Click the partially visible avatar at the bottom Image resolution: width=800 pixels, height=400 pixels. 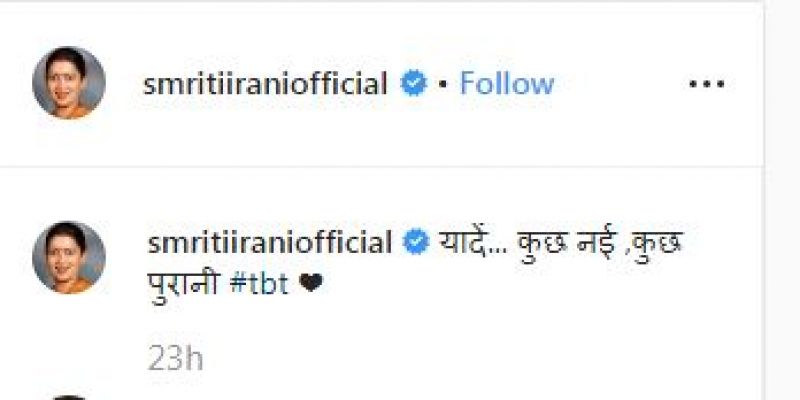click(69, 397)
